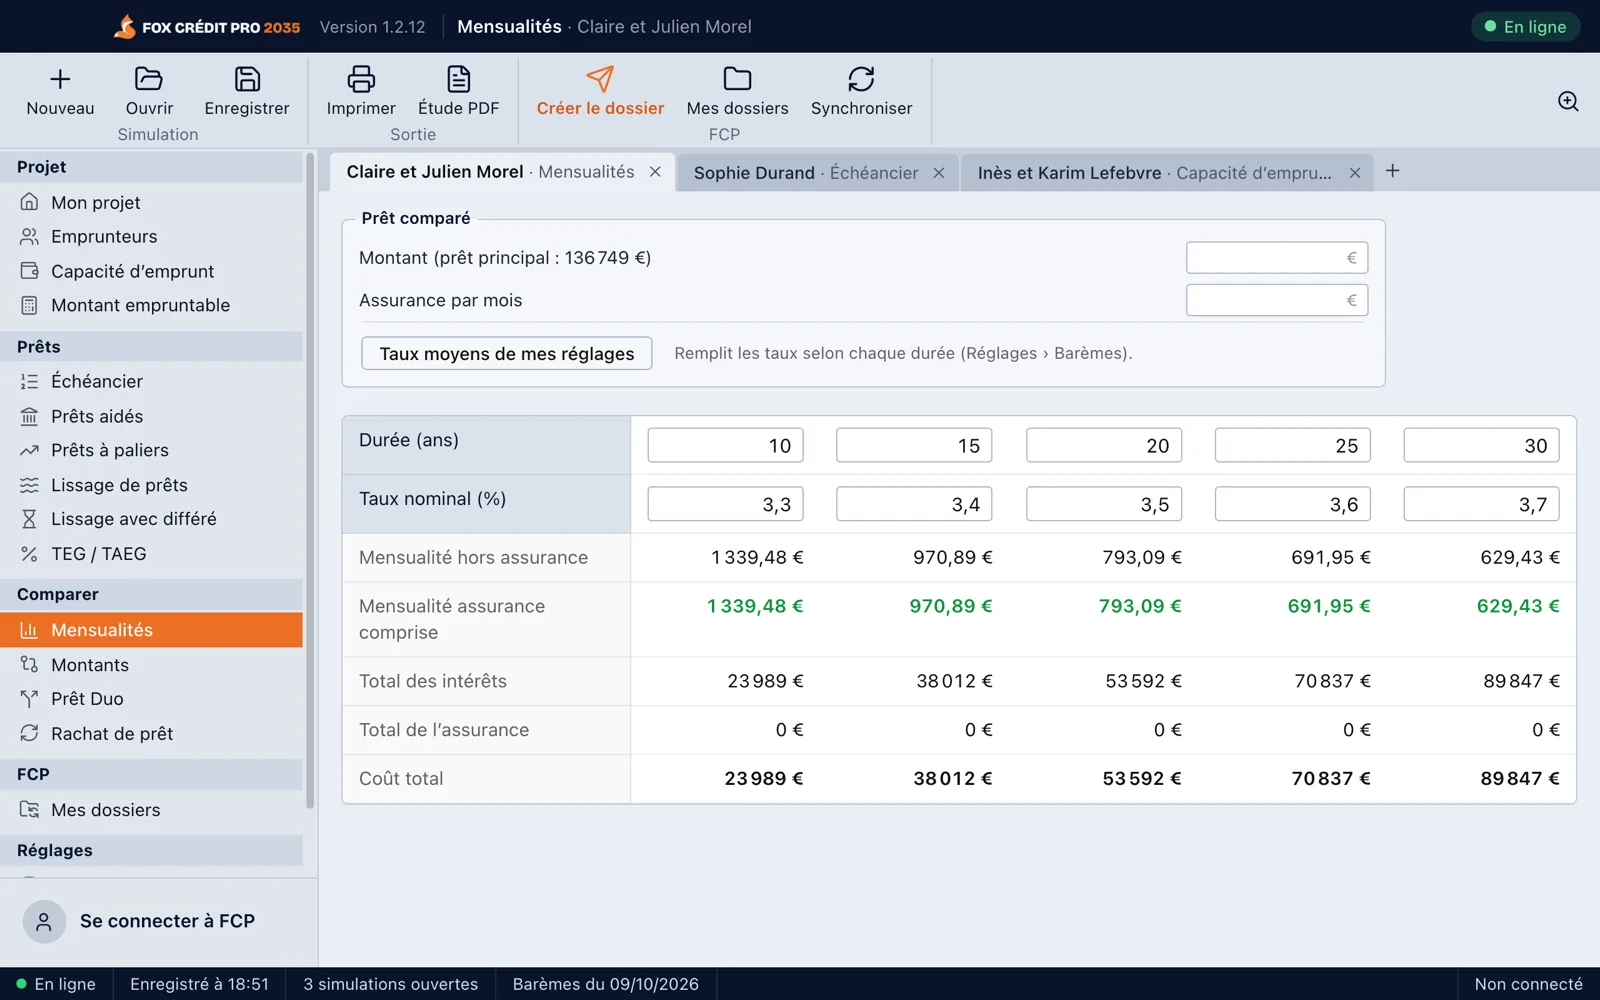
Task: Print using the Imprimer icon
Action: tap(361, 79)
